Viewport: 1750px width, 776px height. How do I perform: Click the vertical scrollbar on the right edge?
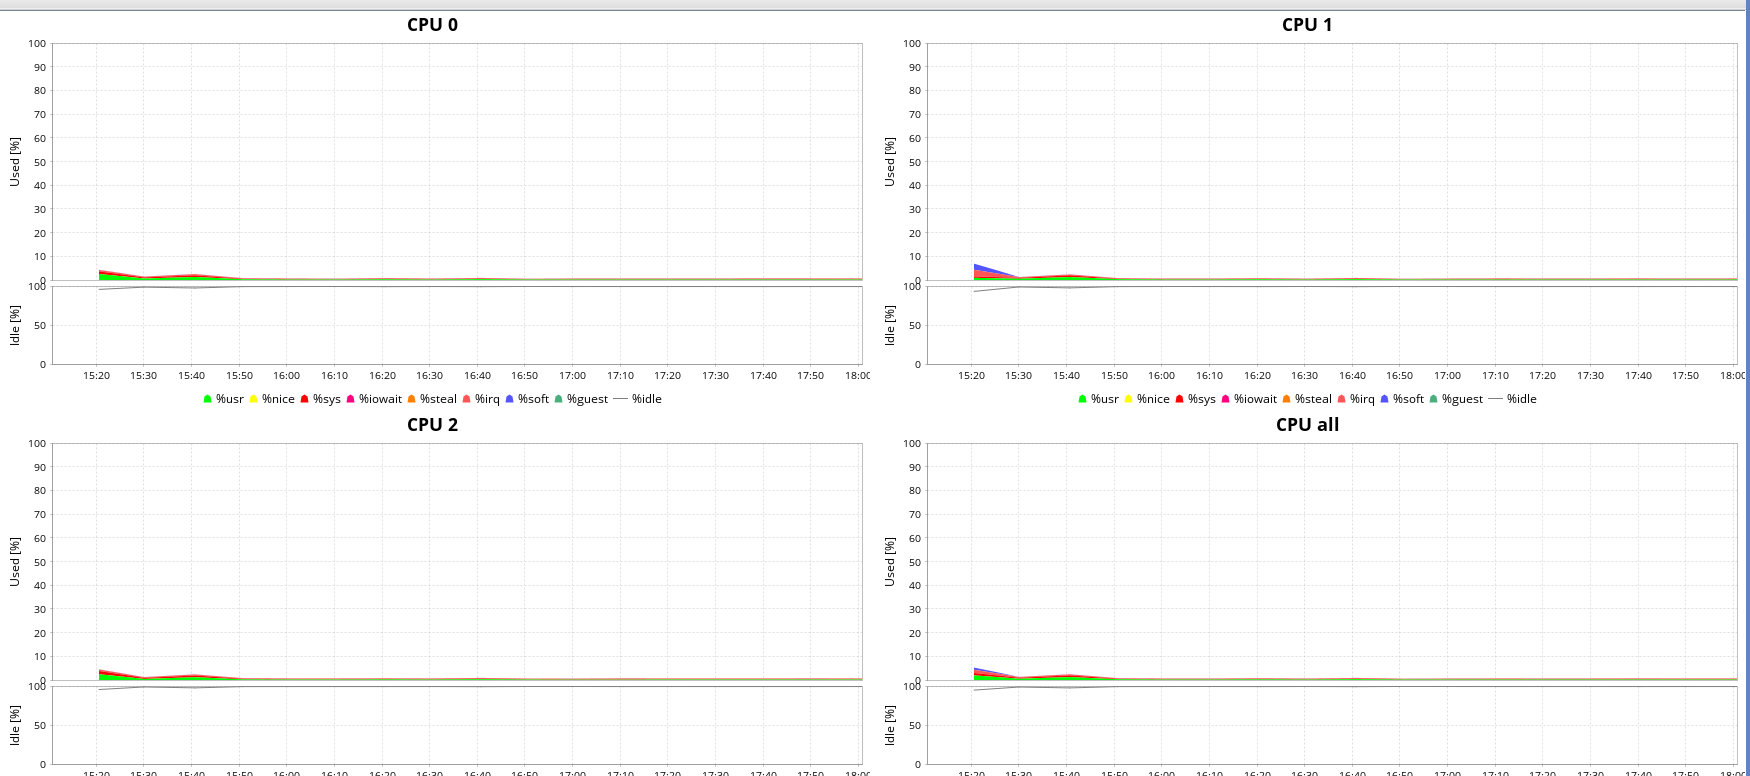(x=1745, y=390)
